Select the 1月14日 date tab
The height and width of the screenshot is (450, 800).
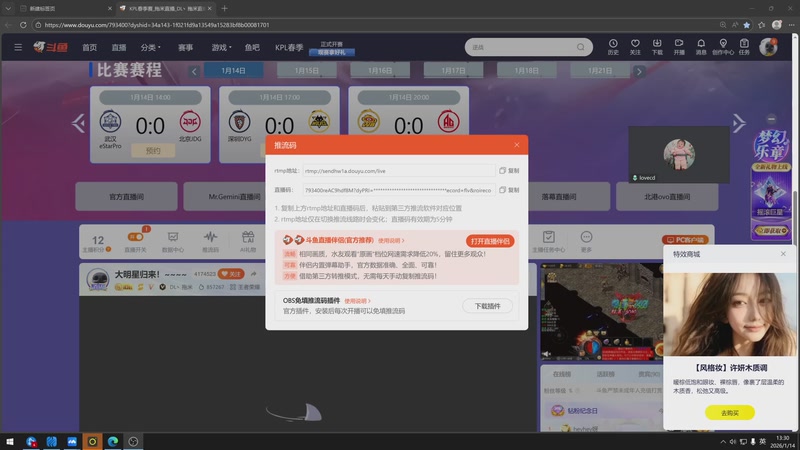[234, 70]
